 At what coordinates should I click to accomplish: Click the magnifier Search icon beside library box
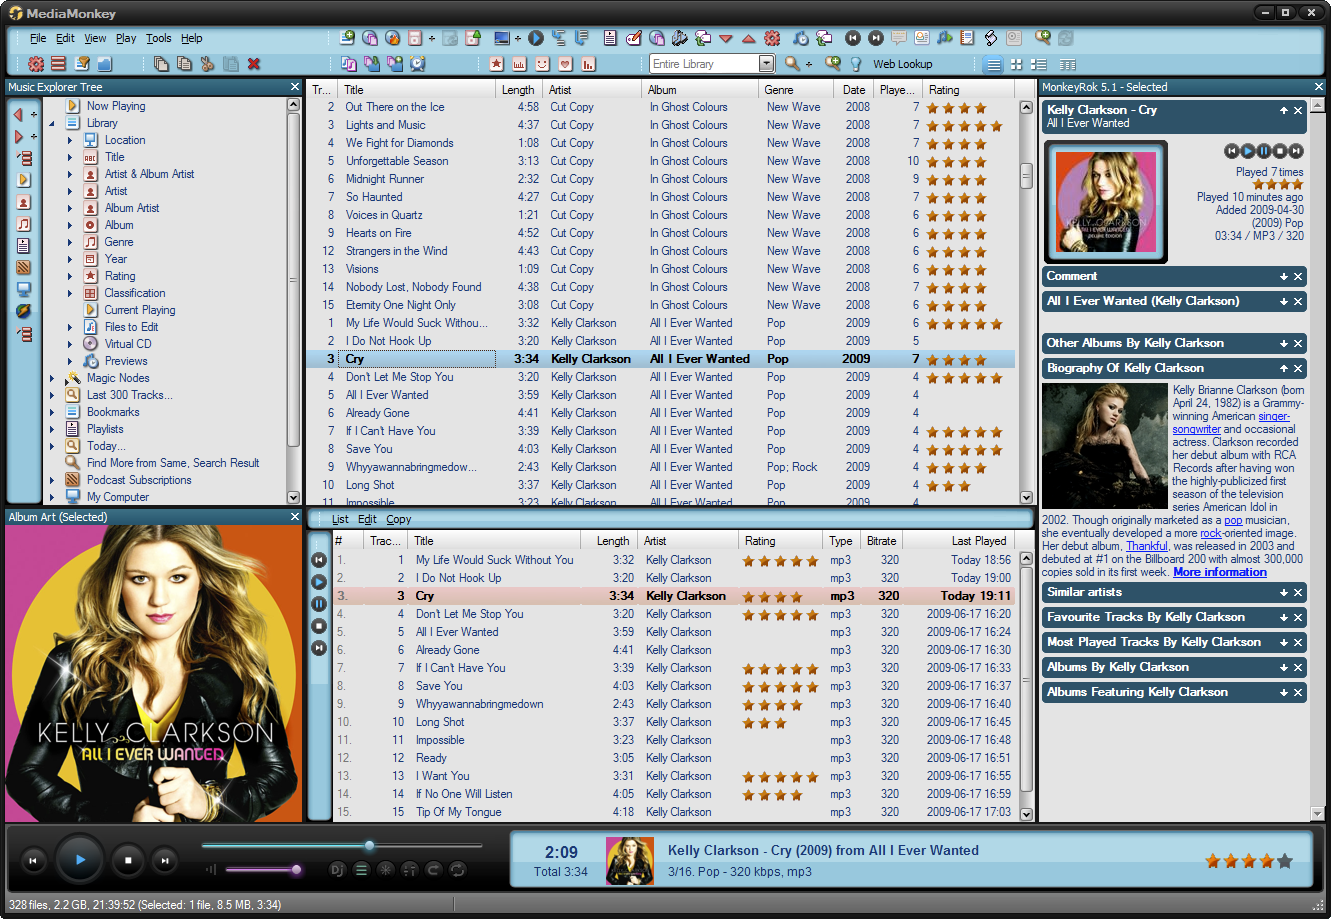pos(792,64)
